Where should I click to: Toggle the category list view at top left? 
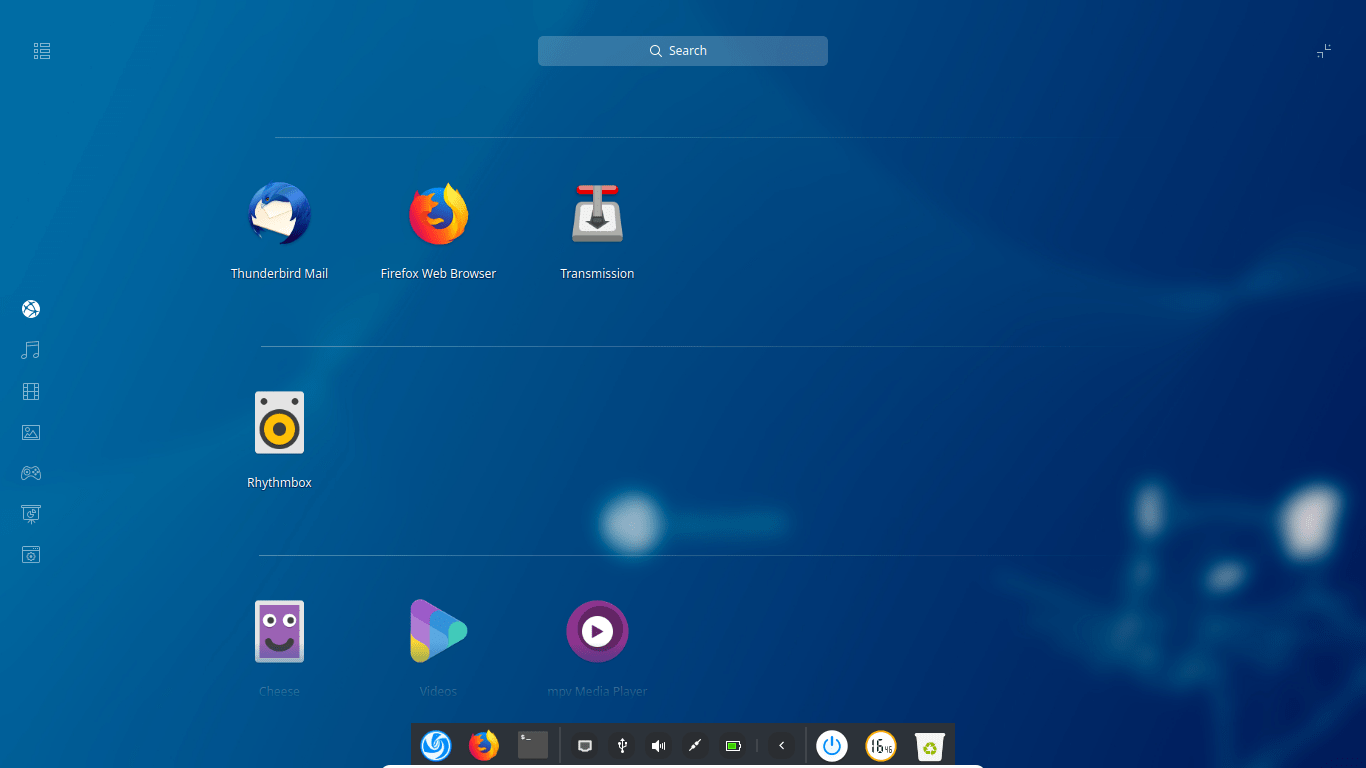click(x=41, y=50)
